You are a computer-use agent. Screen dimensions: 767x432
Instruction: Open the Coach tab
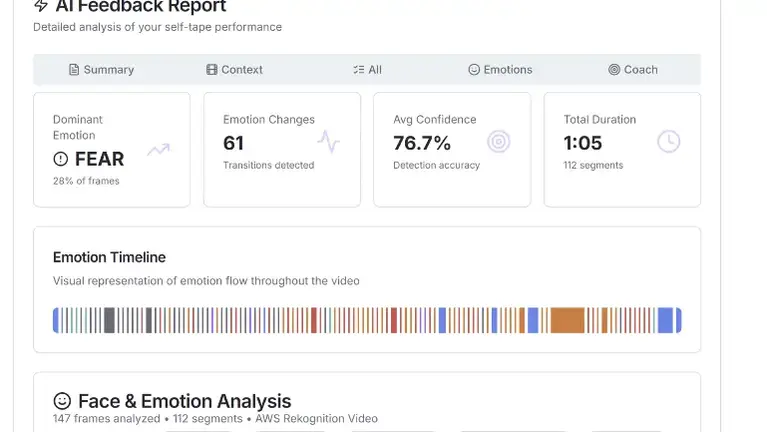(x=633, y=70)
